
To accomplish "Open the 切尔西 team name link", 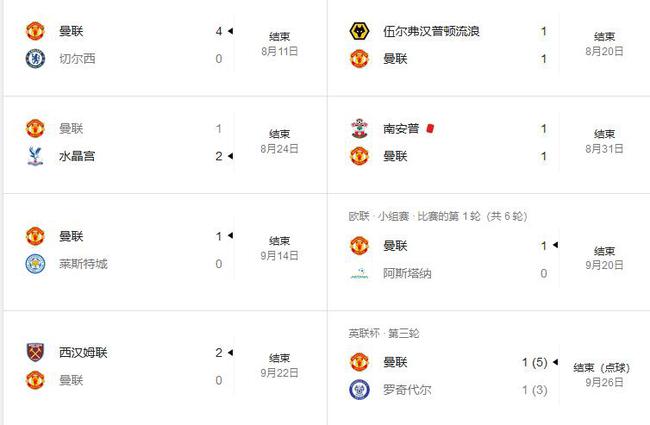I will coord(77,58).
